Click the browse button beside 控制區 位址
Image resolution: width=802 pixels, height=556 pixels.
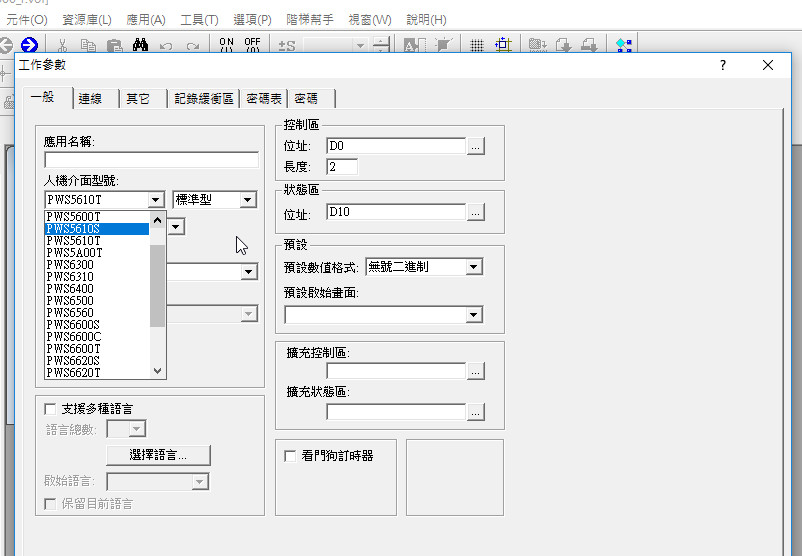(x=476, y=146)
